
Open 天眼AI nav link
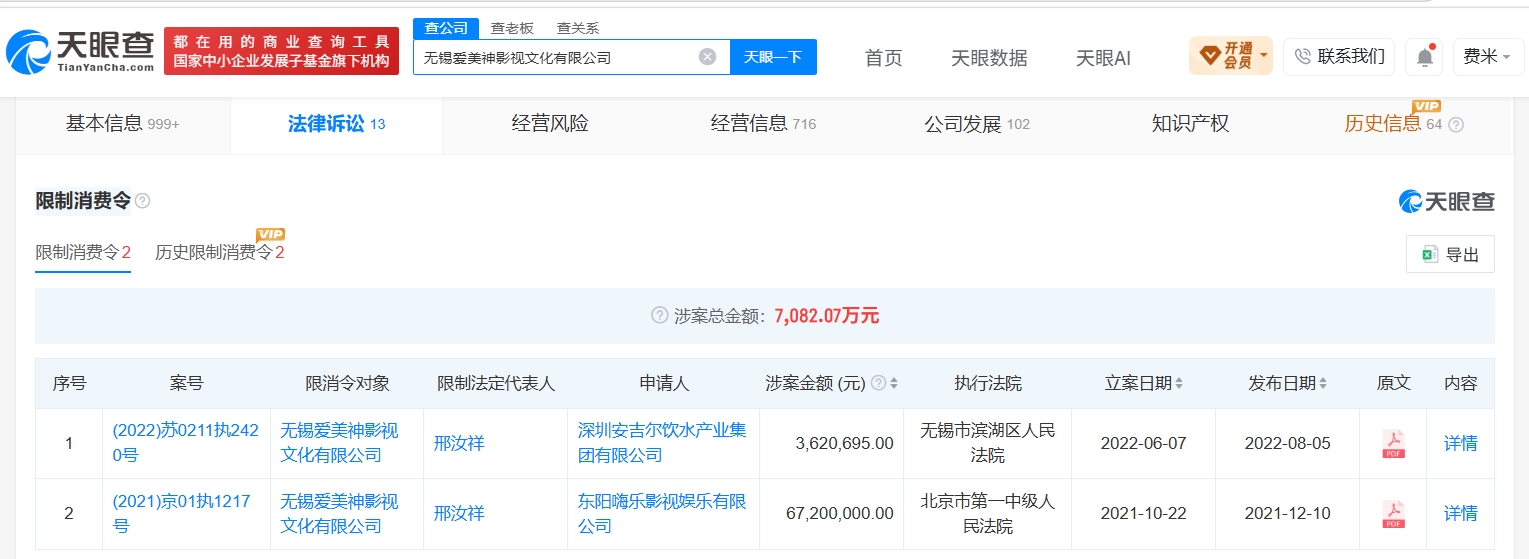[1103, 58]
